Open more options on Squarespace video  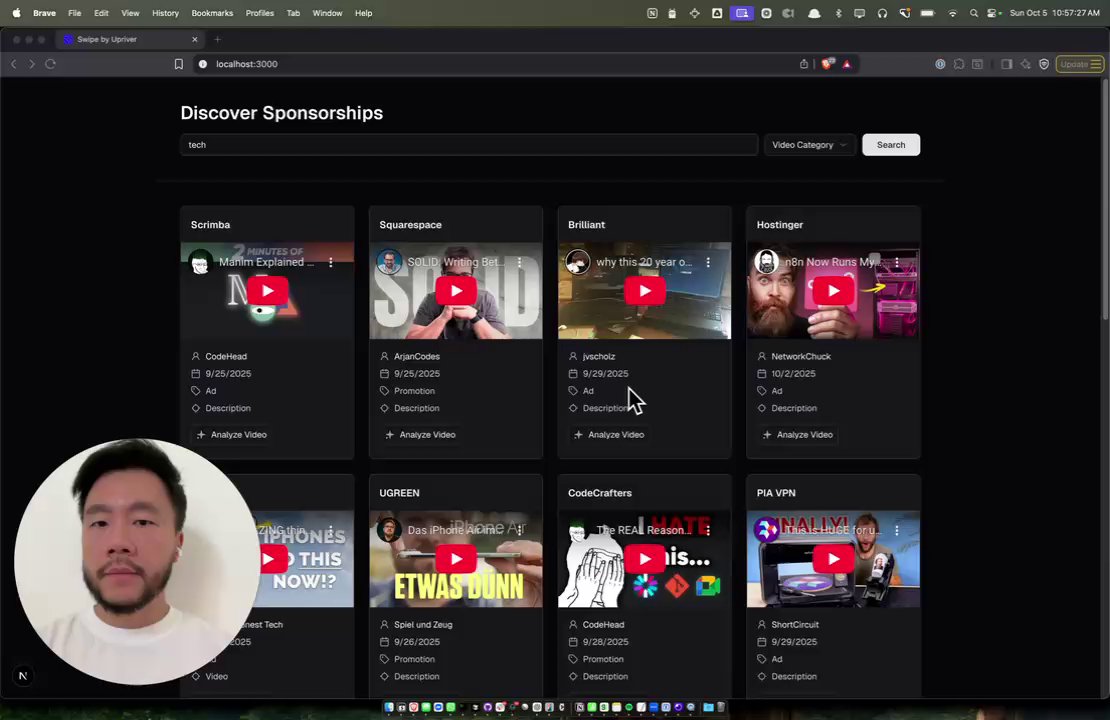click(x=520, y=262)
